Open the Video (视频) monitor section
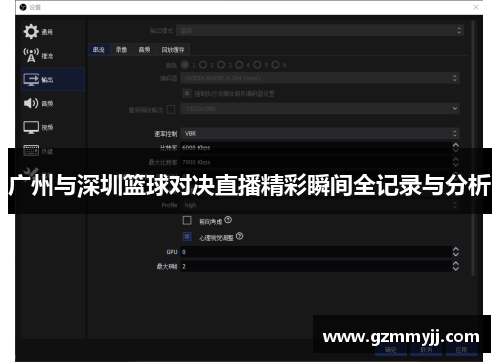500x362 pixels. click(x=31, y=127)
